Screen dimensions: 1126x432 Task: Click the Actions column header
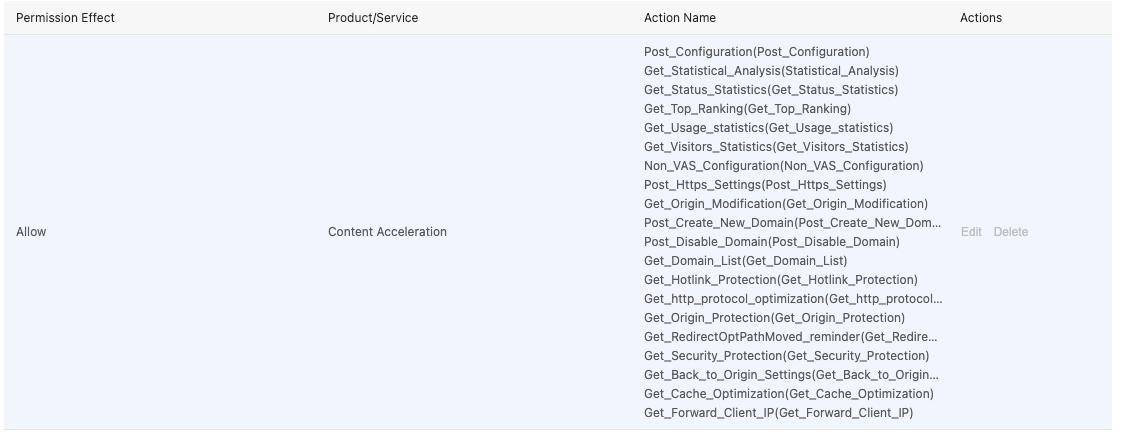pos(980,18)
